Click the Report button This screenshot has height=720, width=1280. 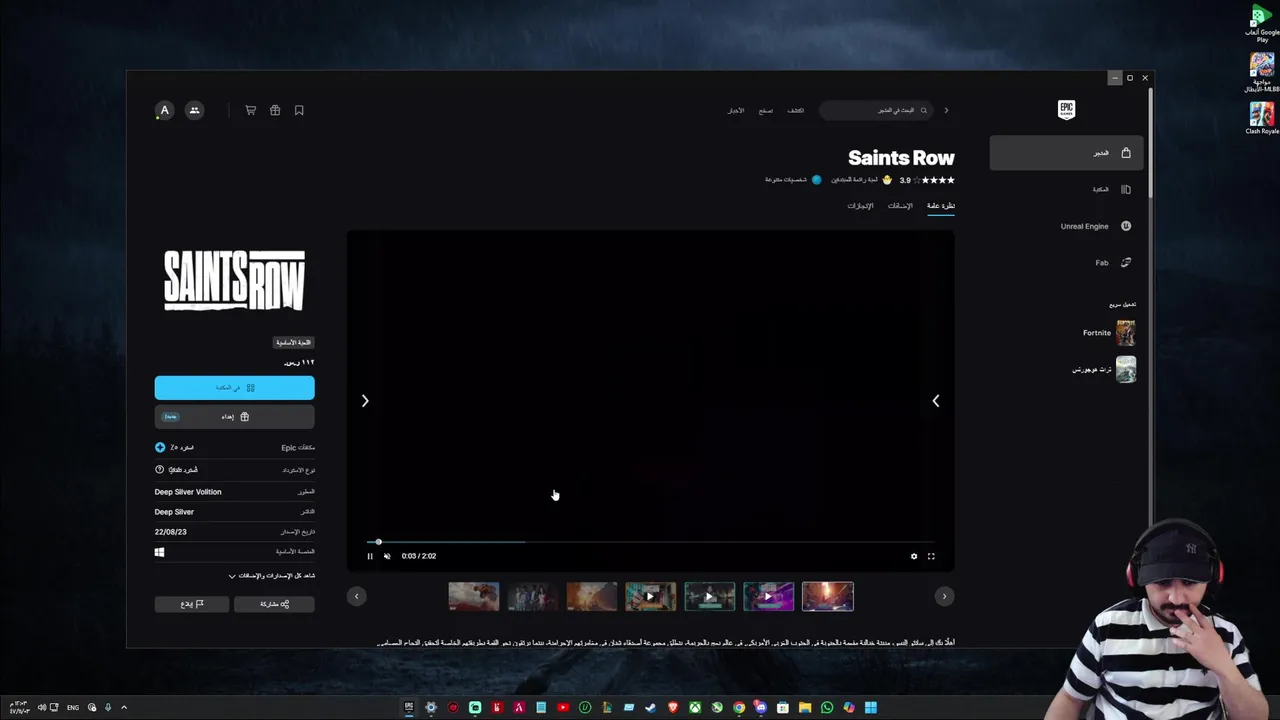[192, 604]
